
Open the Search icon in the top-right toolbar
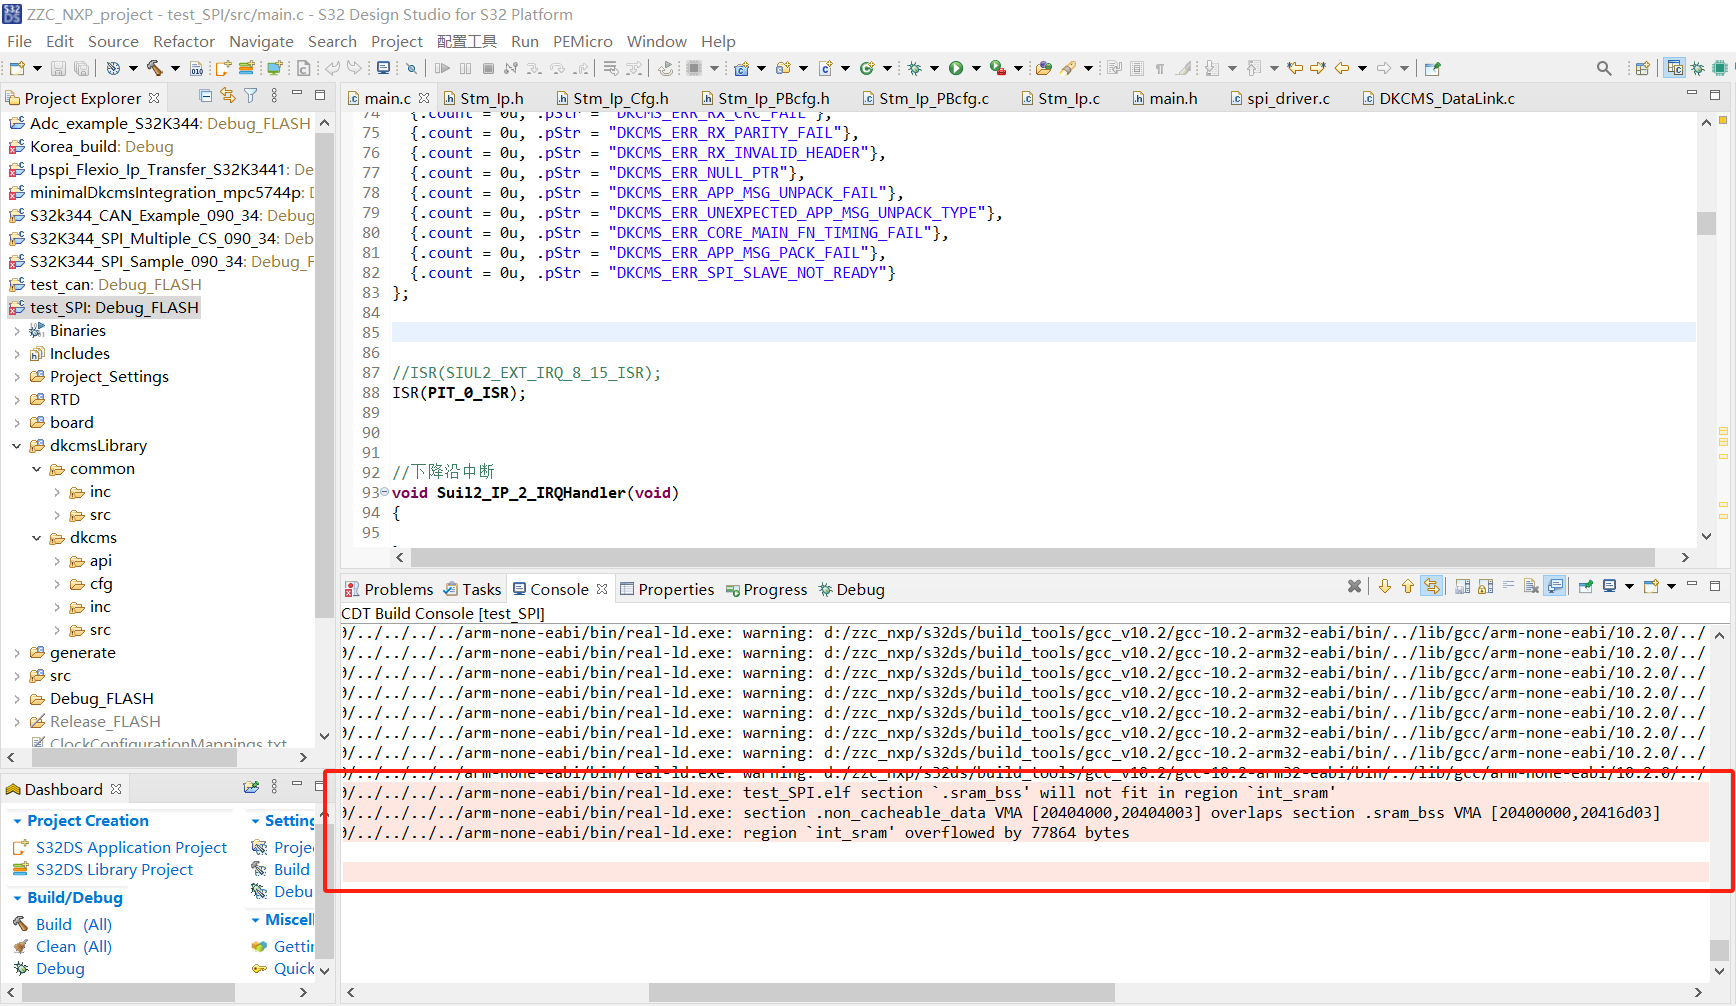coord(1605,68)
